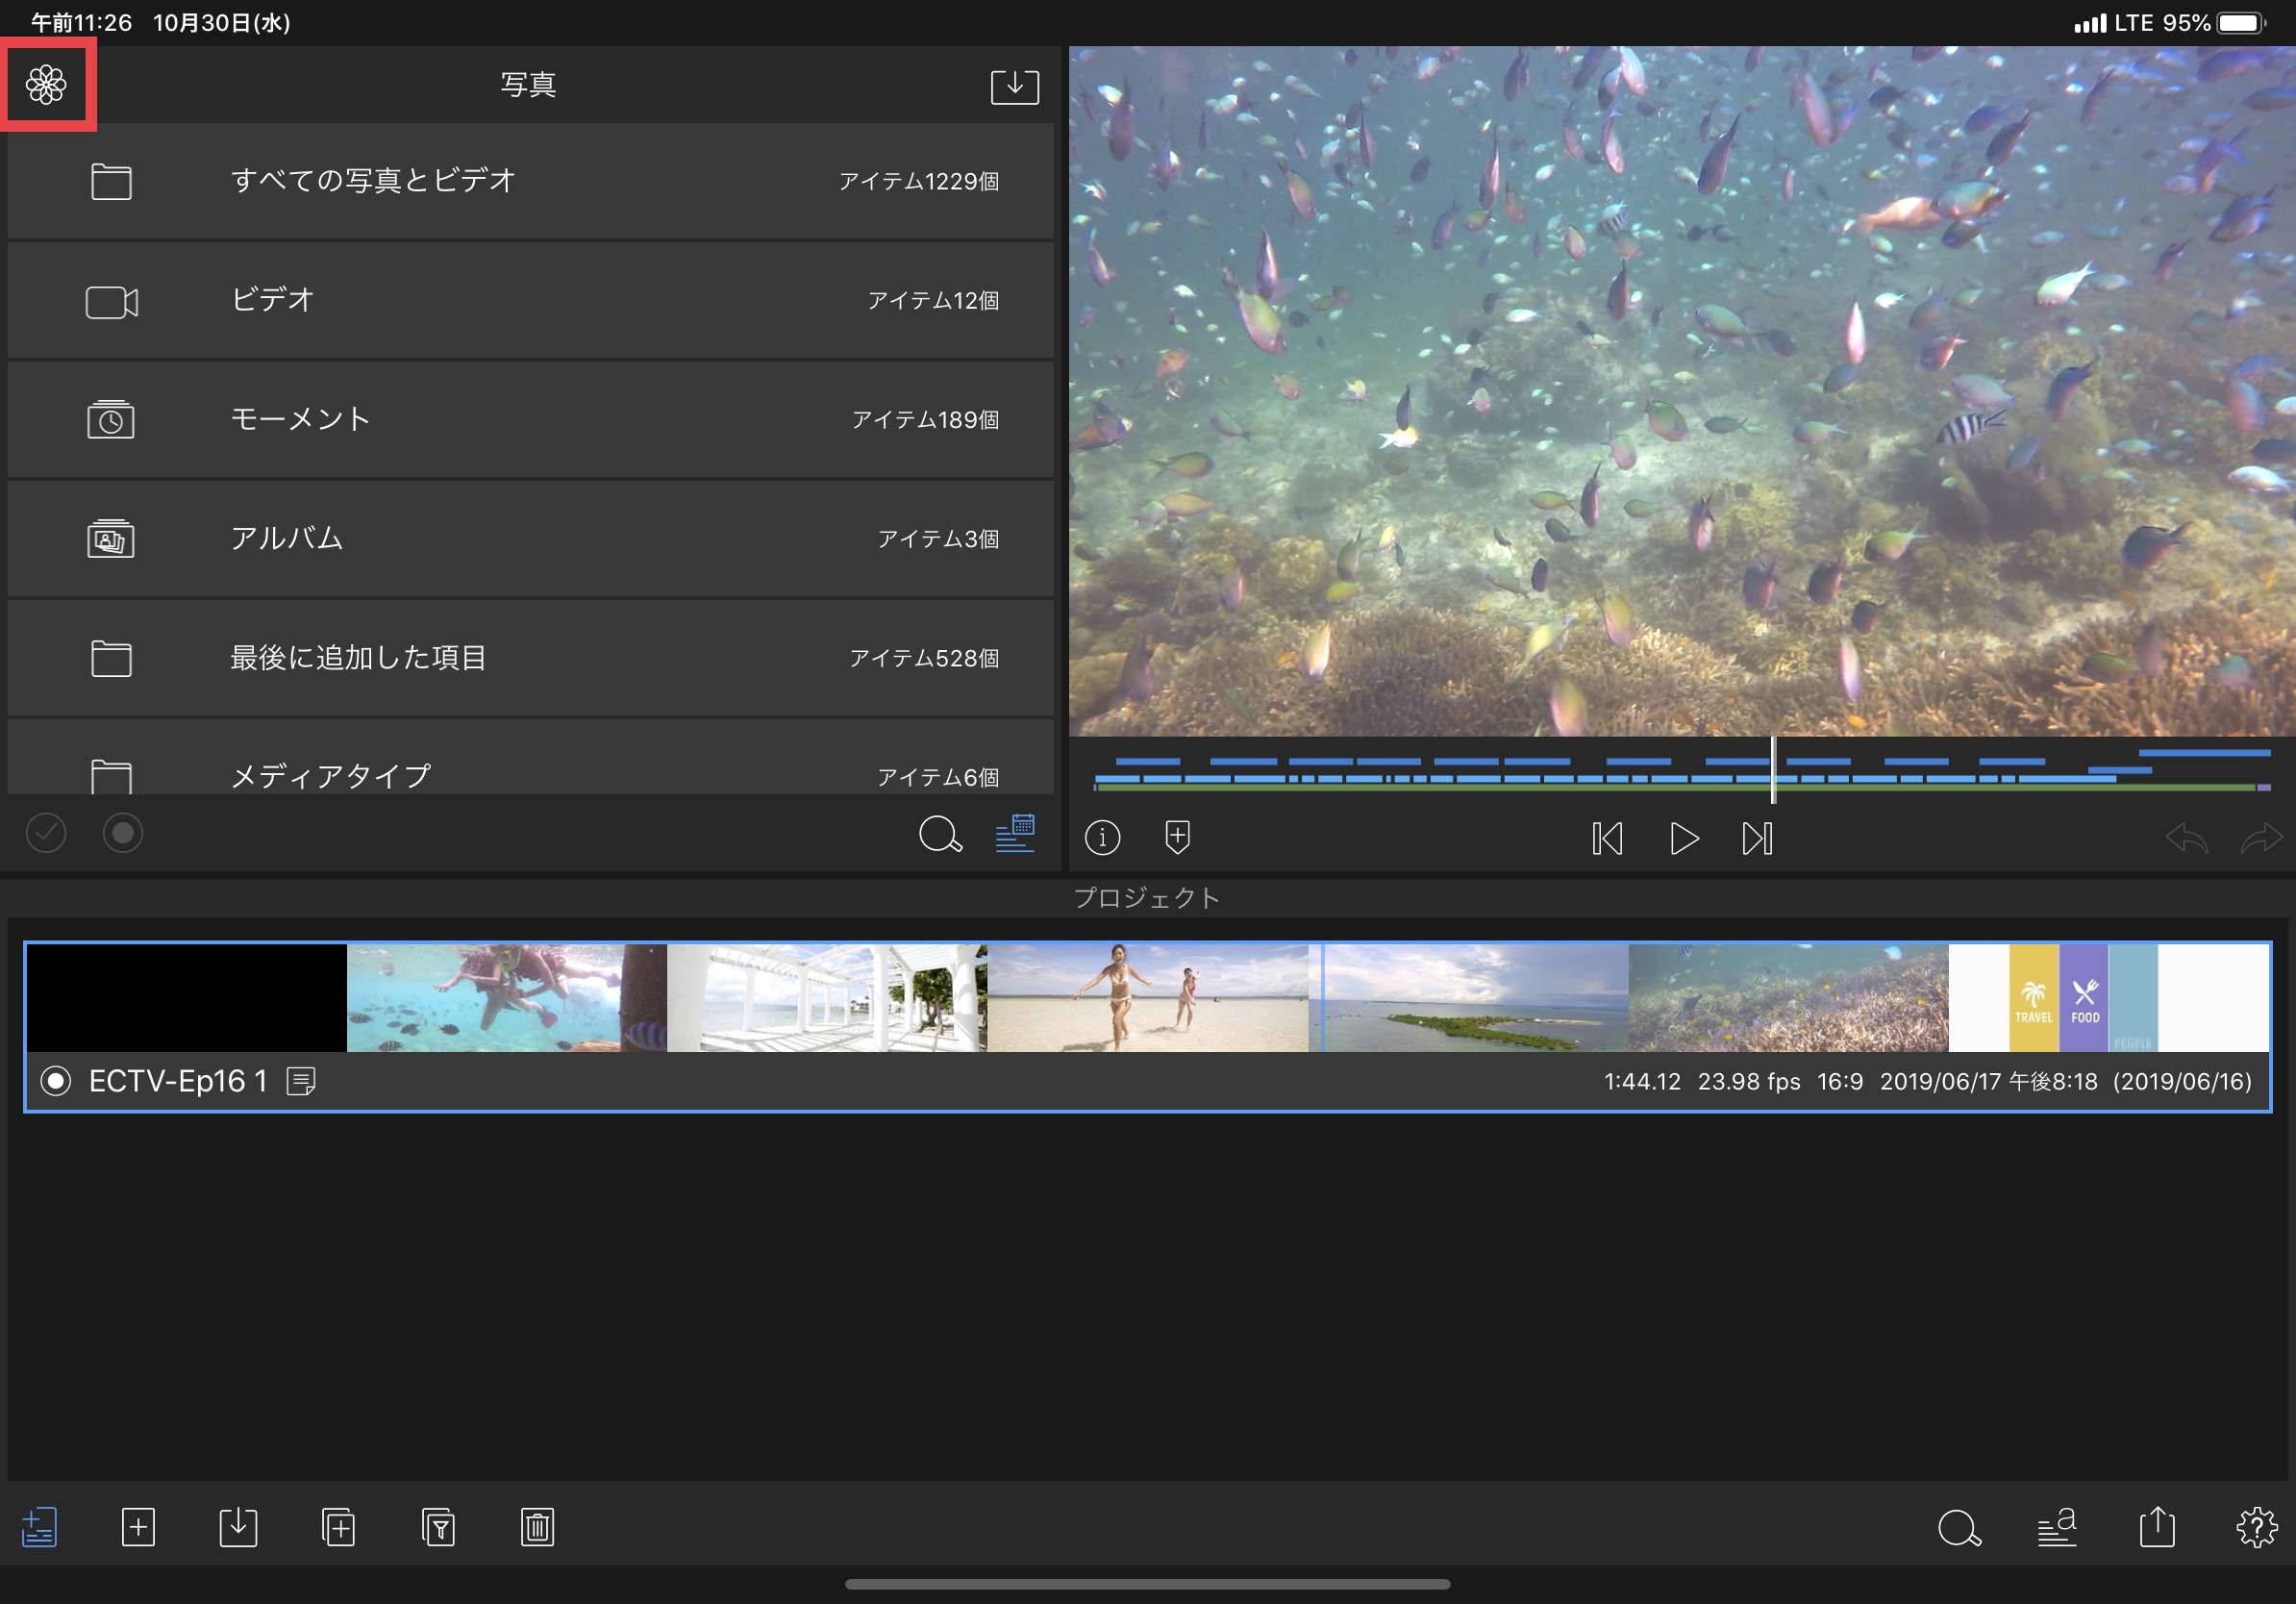Select the beach runner thumbnail in project strip
Image resolution: width=2296 pixels, height=1604 pixels.
click(1146, 997)
